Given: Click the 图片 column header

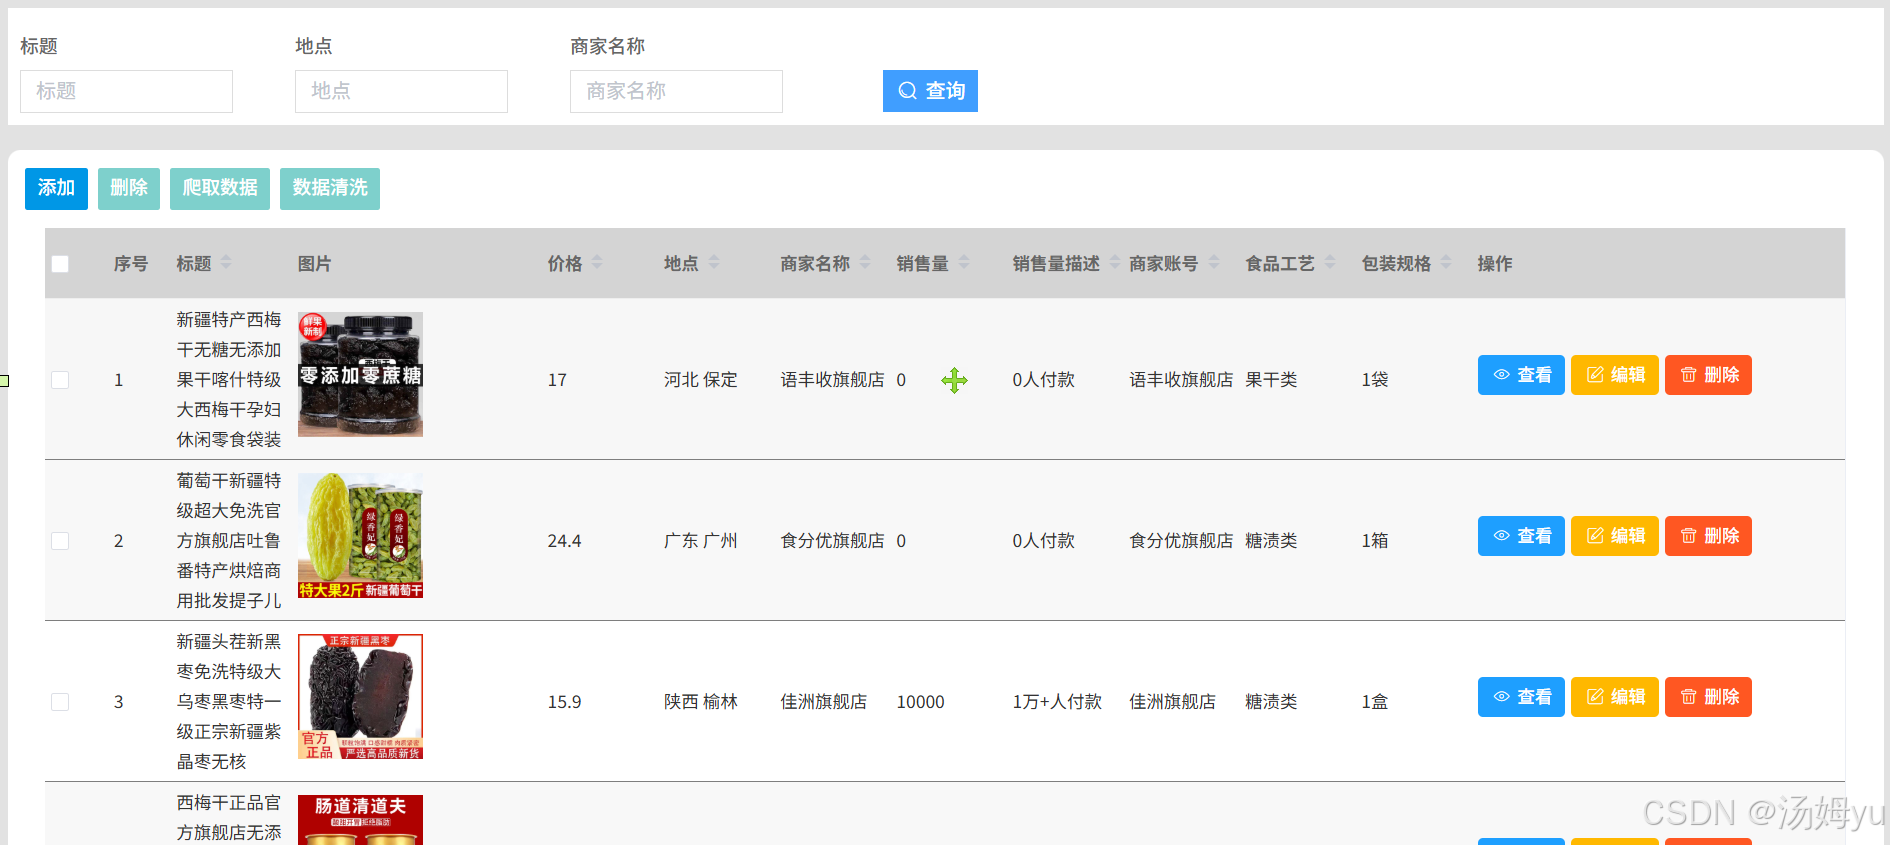Looking at the screenshot, I should [314, 264].
